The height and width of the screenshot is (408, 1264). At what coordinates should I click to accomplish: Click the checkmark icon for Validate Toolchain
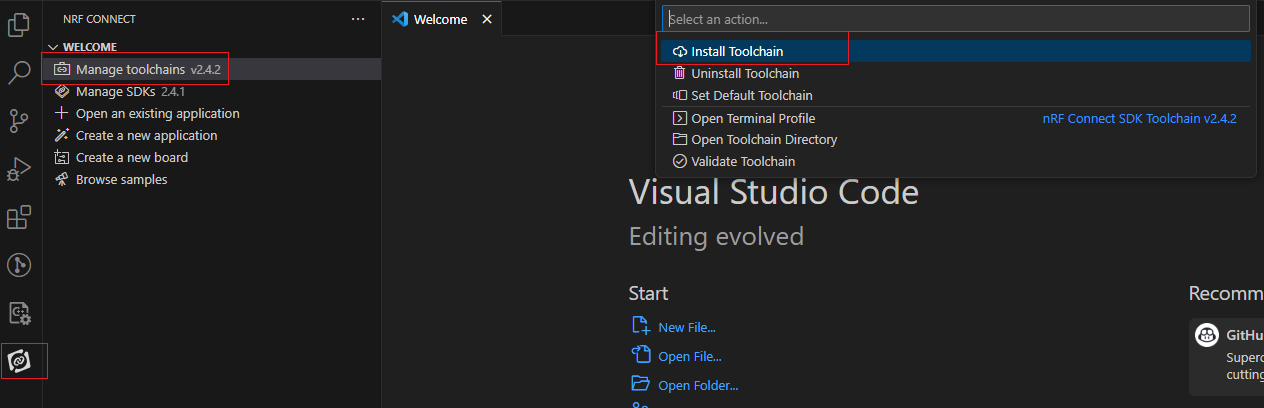tap(680, 161)
